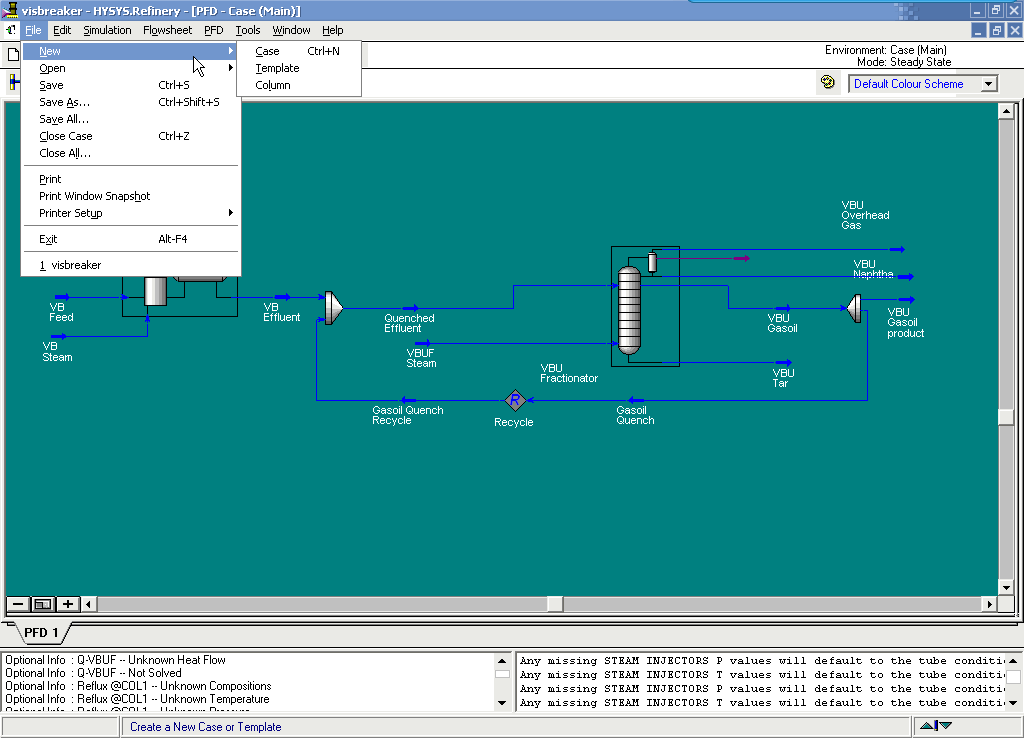
Task: Open recent file 1 visbreaker
Action: tap(131, 265)
